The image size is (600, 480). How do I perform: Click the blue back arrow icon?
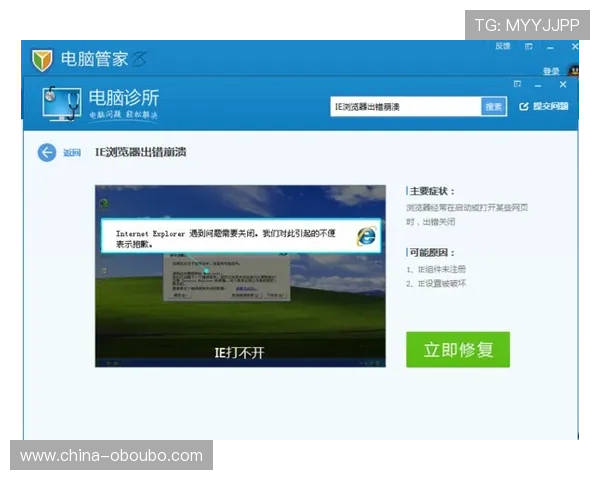coord(47,152)
